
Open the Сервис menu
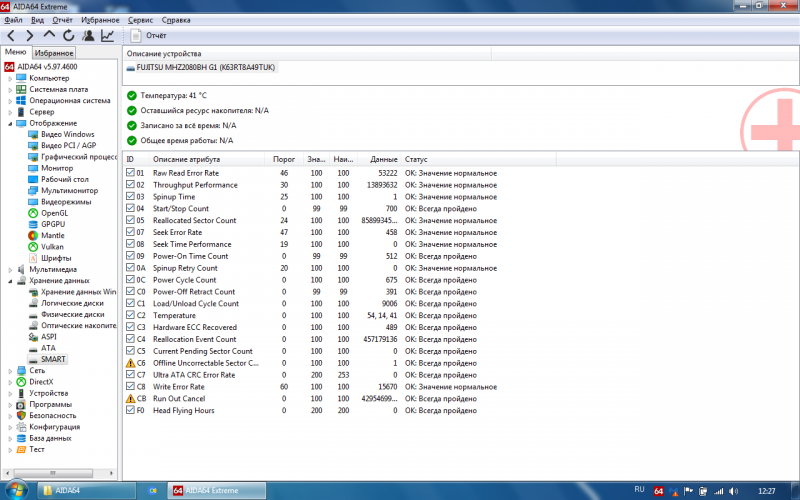[141, 20]
